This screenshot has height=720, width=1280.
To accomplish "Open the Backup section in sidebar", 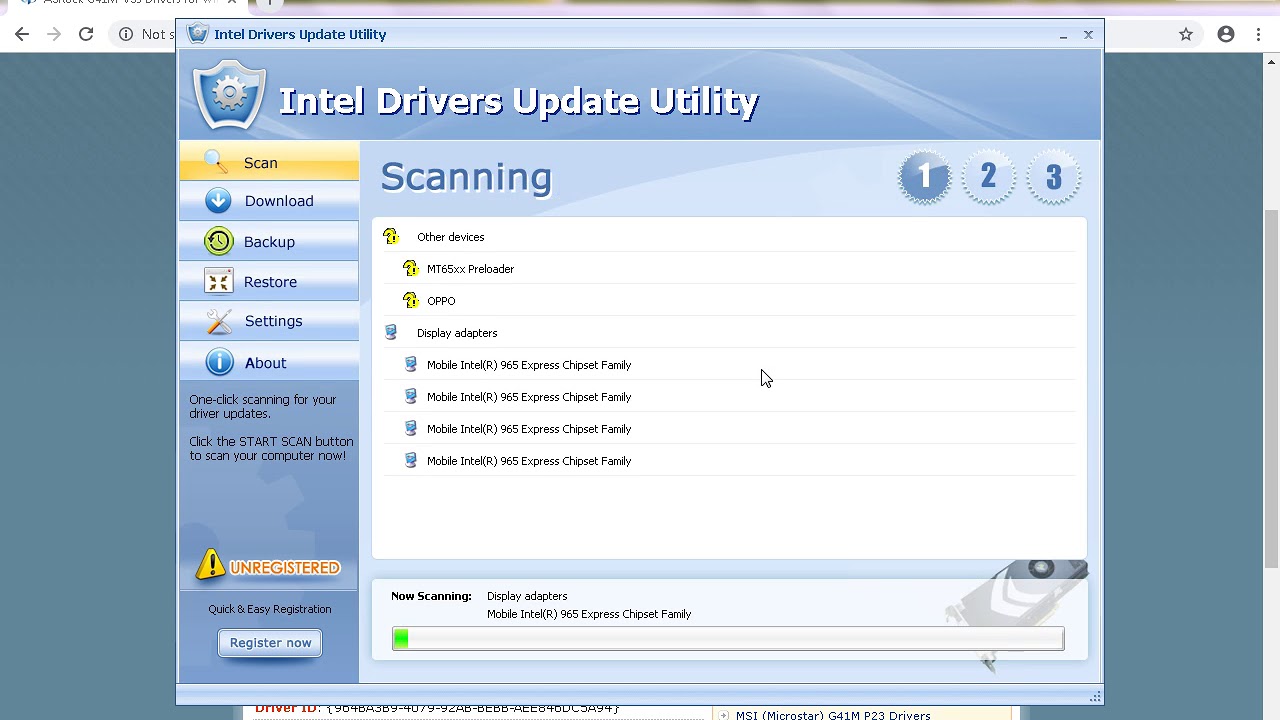I will 269,242.
